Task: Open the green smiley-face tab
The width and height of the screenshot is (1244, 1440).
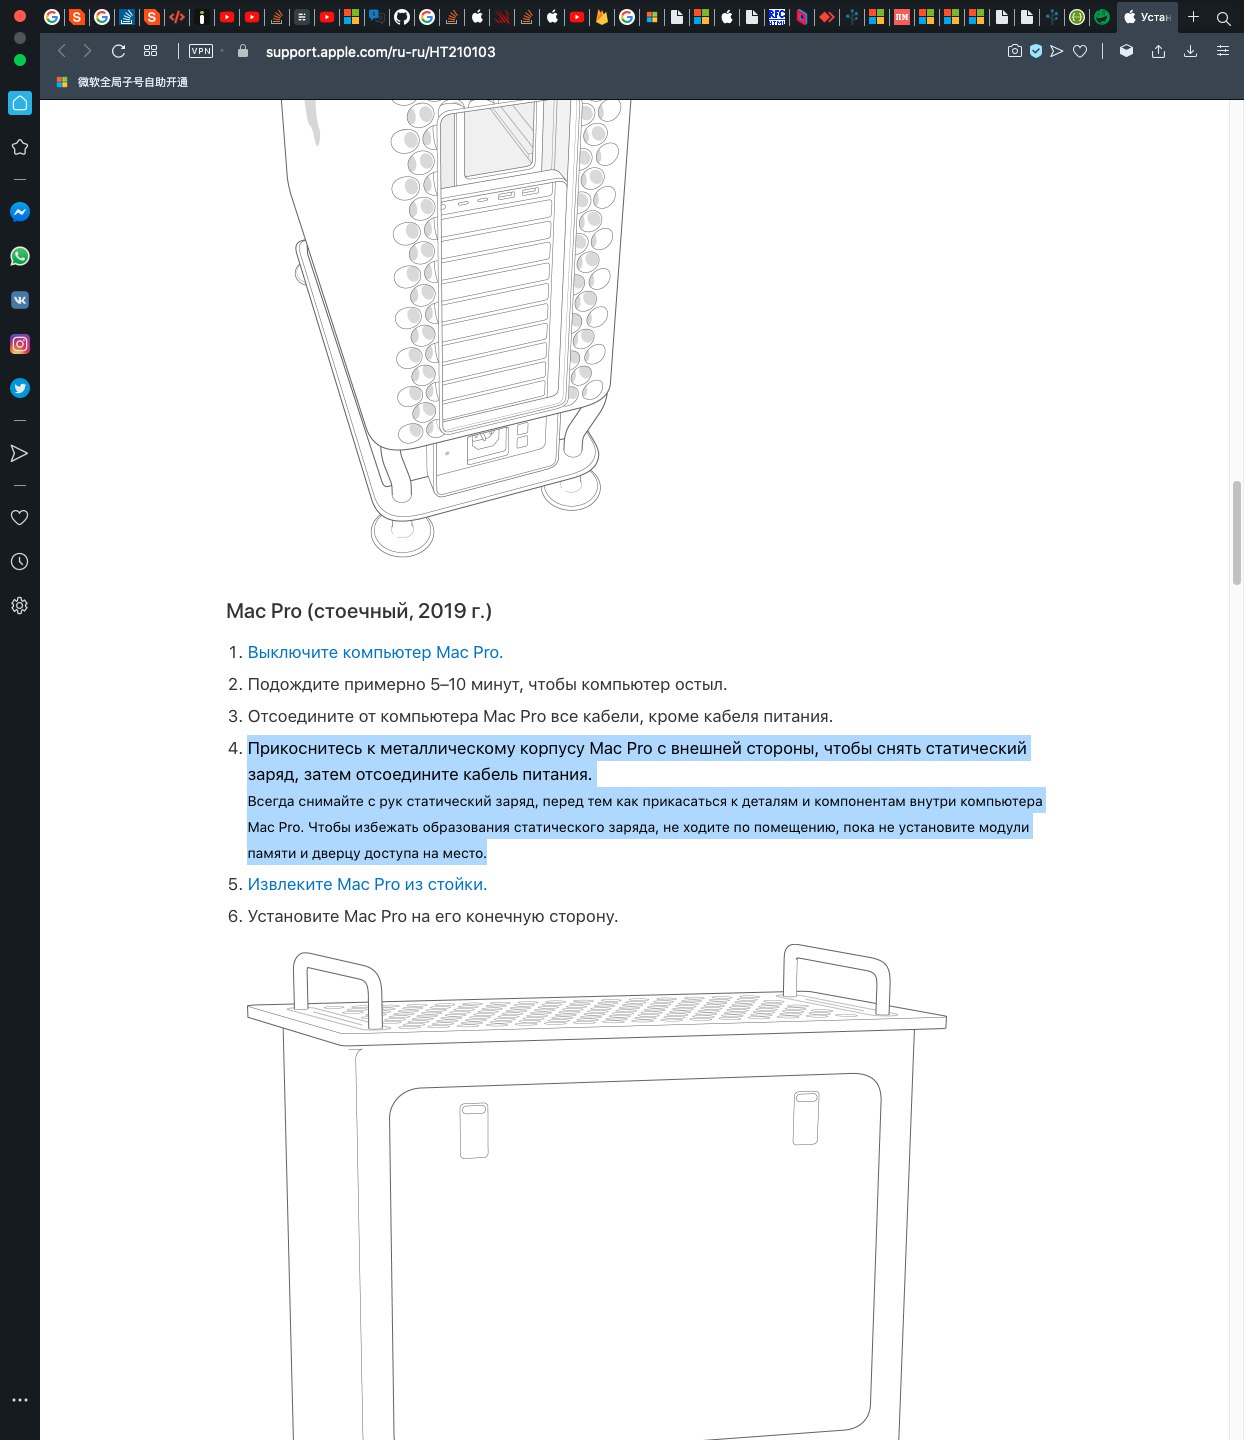Action: click(x=1102, y=17)
